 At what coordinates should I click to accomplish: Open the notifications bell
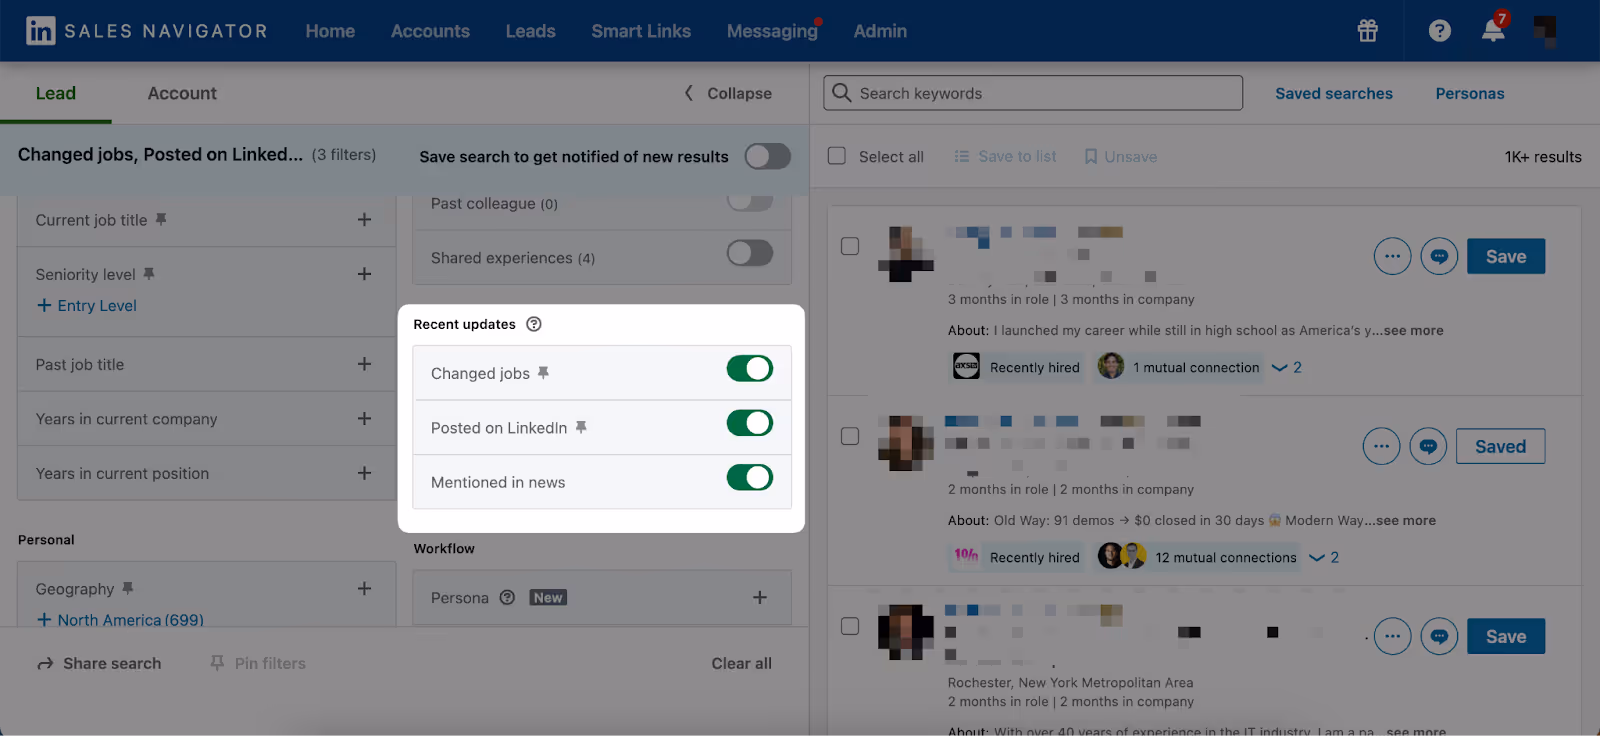tap(1493, 30)
